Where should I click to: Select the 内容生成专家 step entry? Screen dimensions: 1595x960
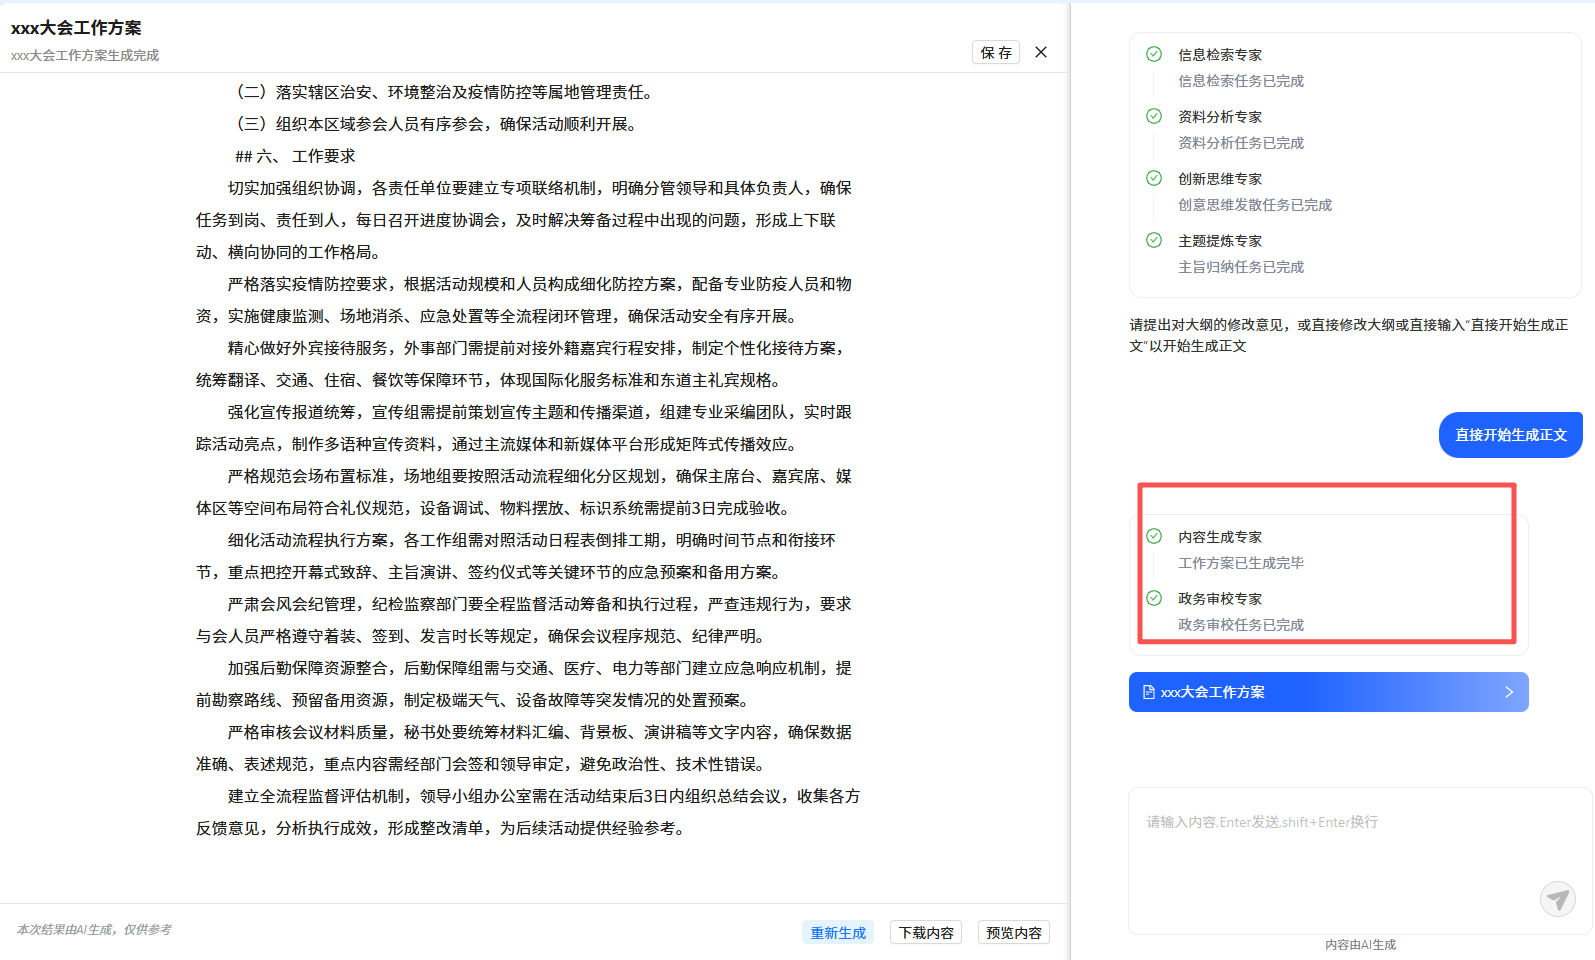1220,537
